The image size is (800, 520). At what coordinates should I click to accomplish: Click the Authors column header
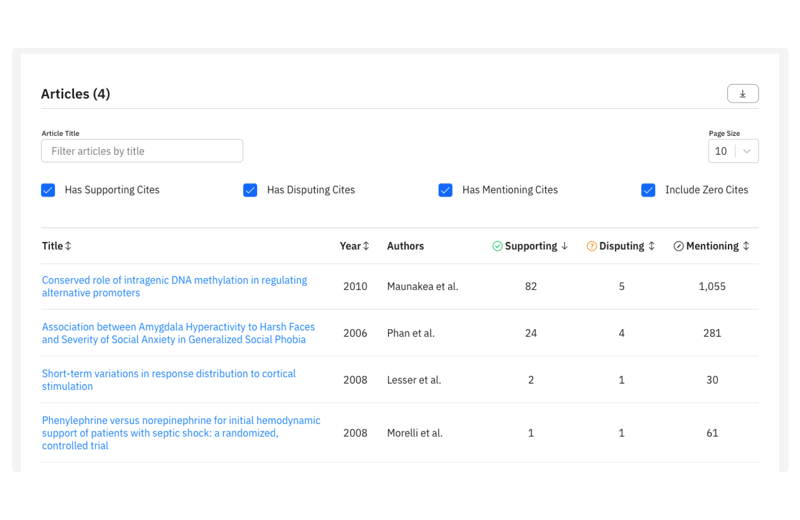coord(405,246)
